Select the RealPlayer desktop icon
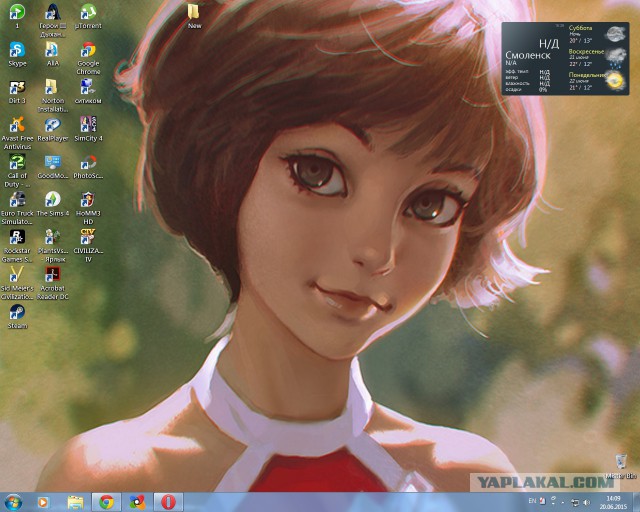Screen dimensions: 640x512 pyautogui.click(x=53, y=129)
